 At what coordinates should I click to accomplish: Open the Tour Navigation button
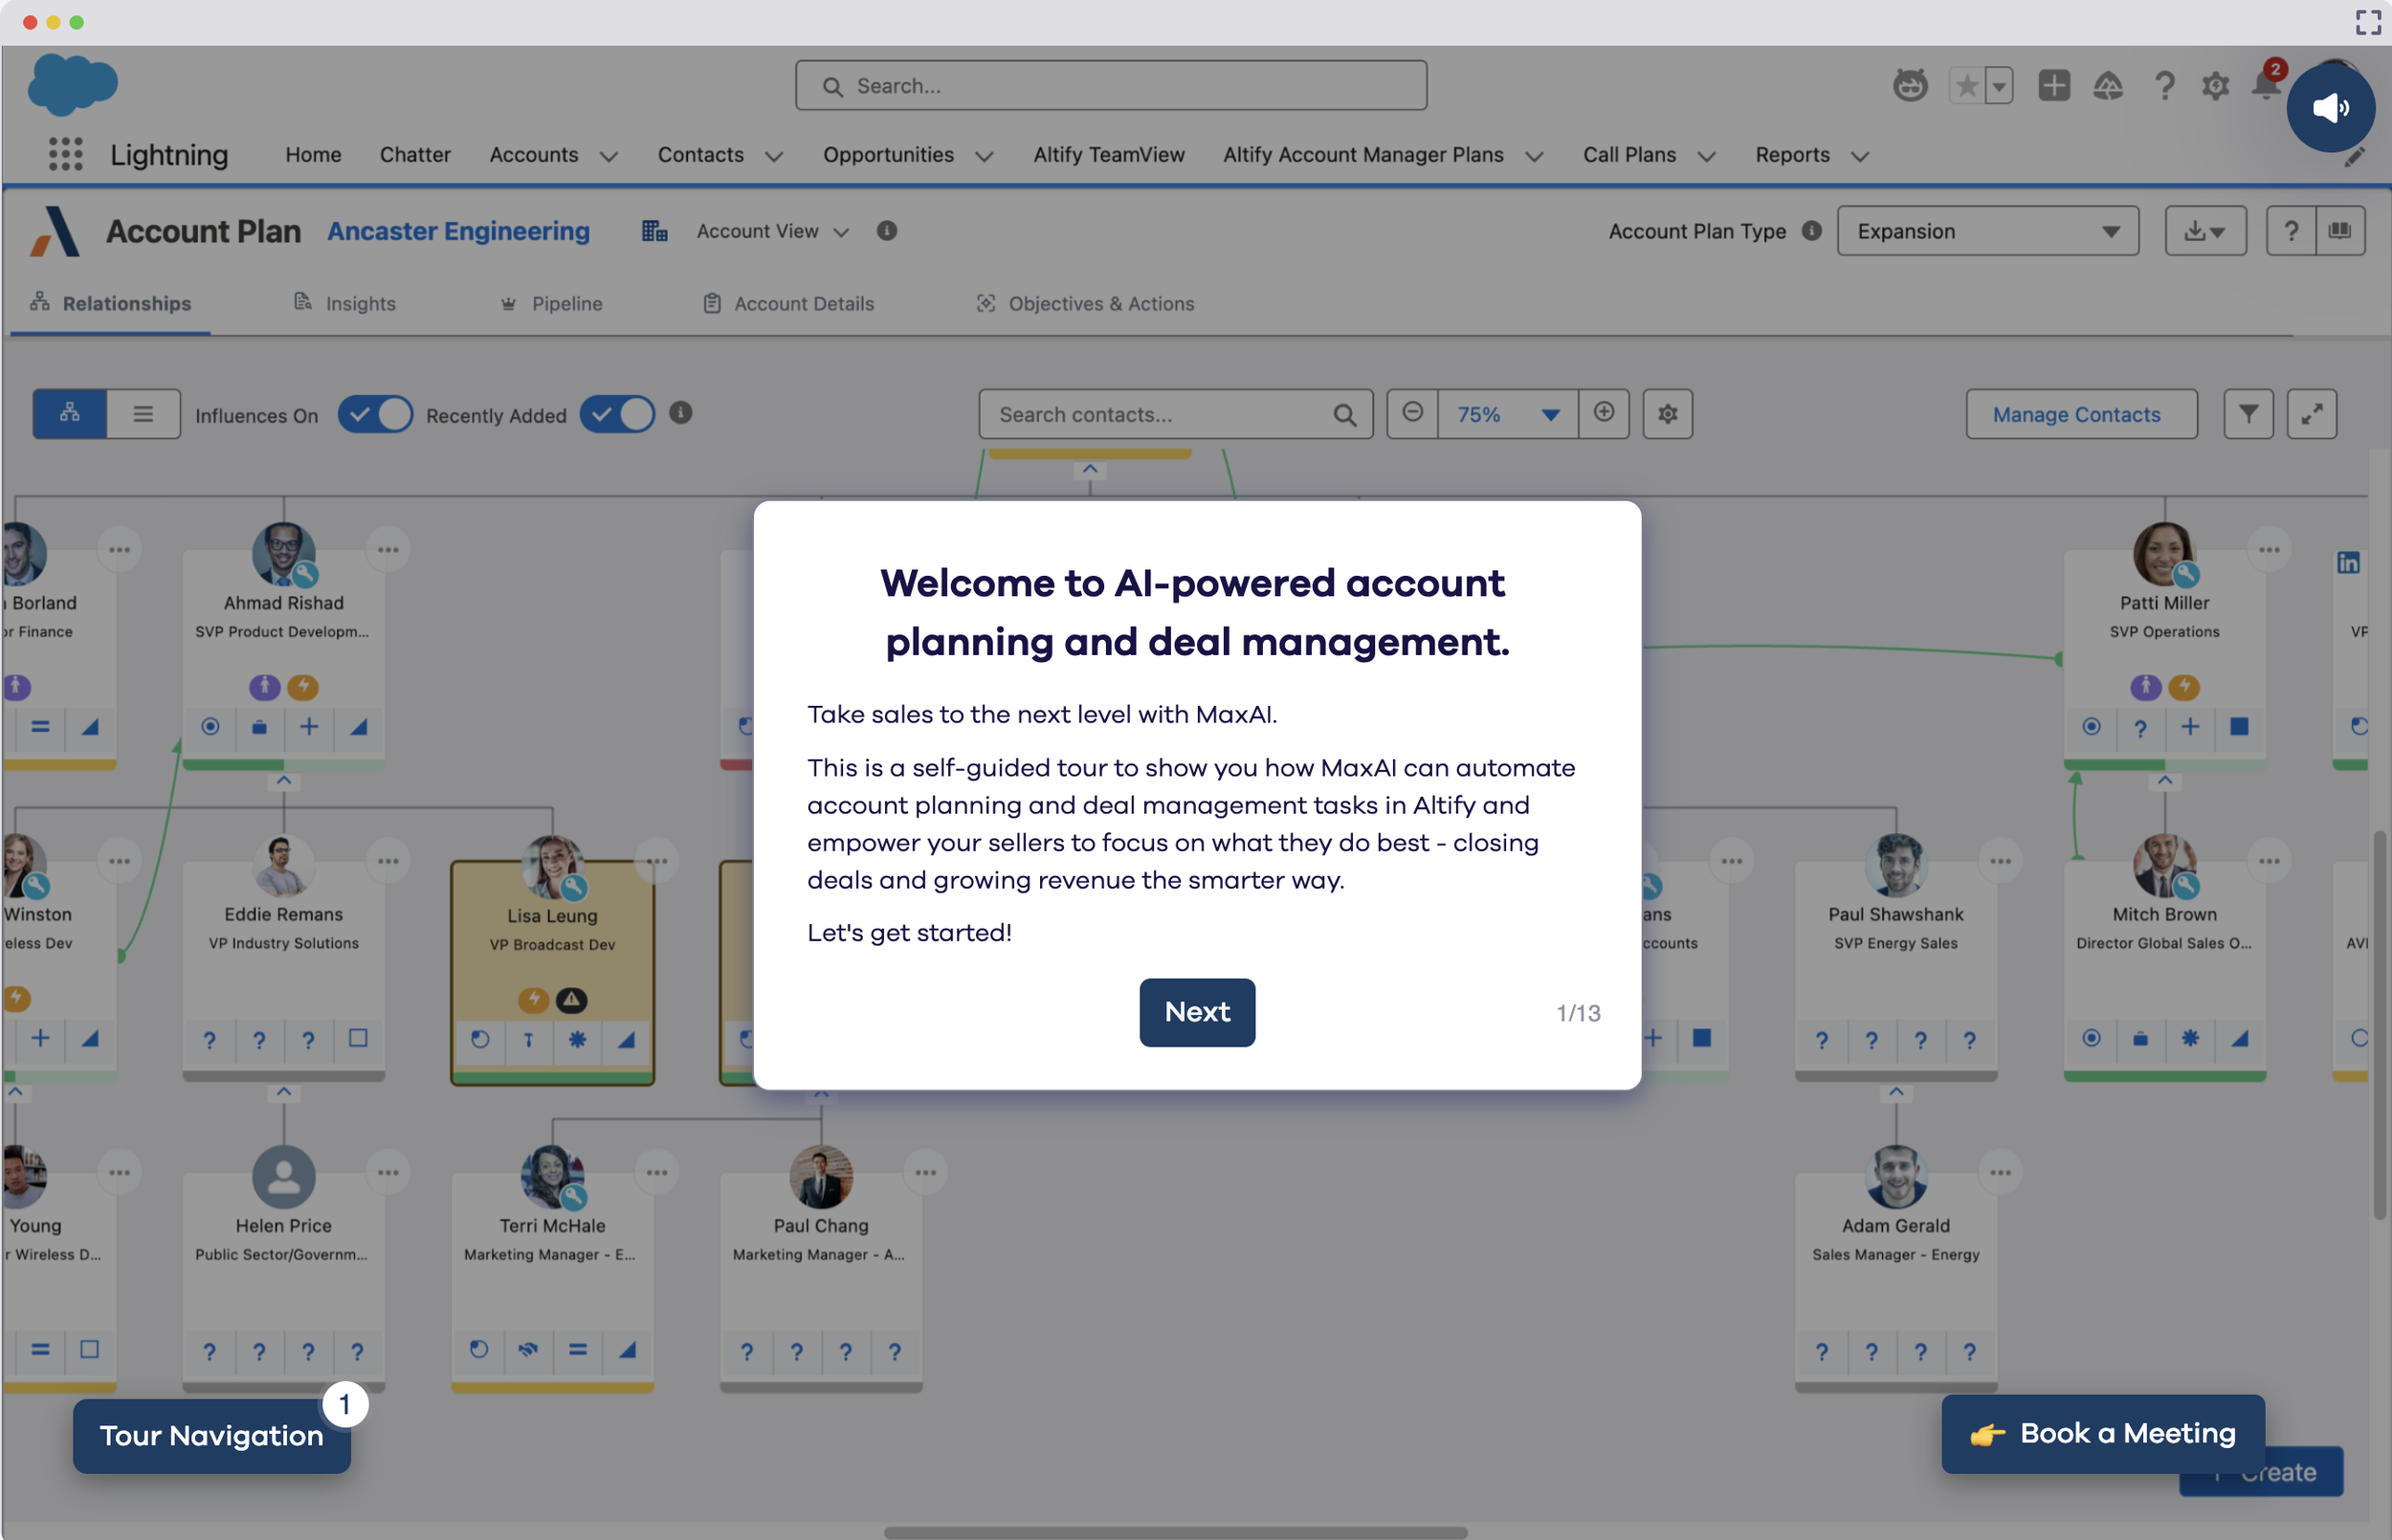point(212,1435)
